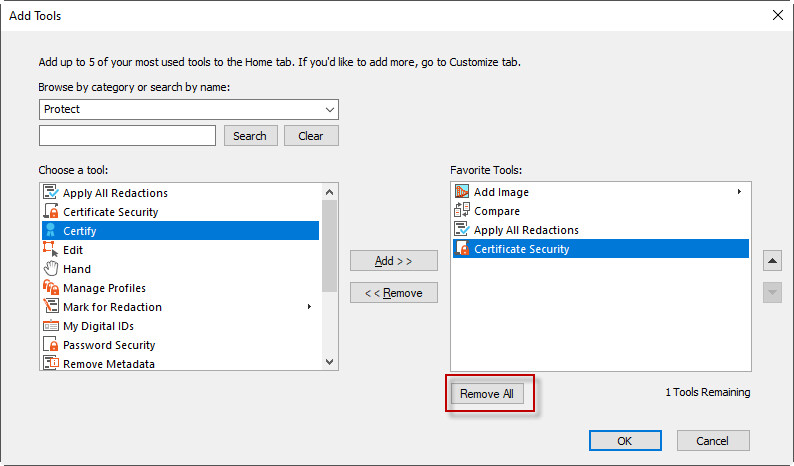Select the My Digital IDs icon
This screenshot has width=794, height=466.
(51, 326)
